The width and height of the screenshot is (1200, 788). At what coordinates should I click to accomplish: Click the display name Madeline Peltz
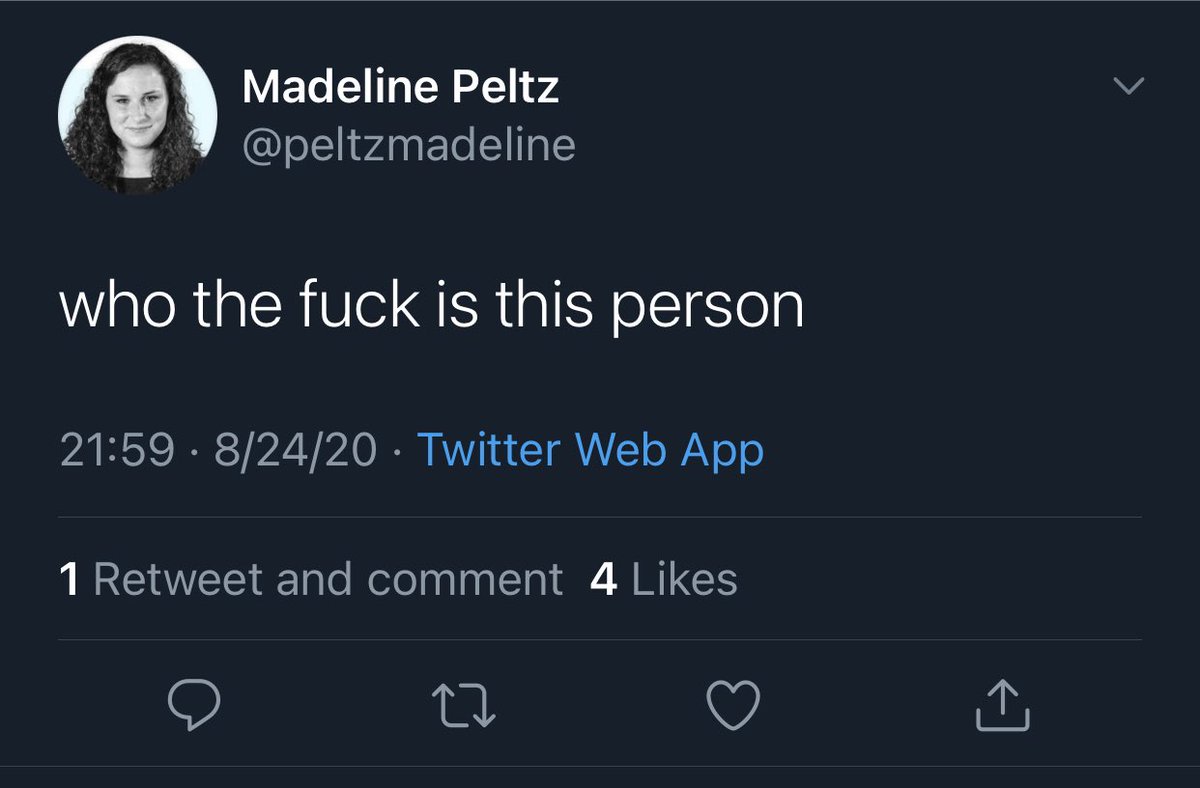point(400,88)
